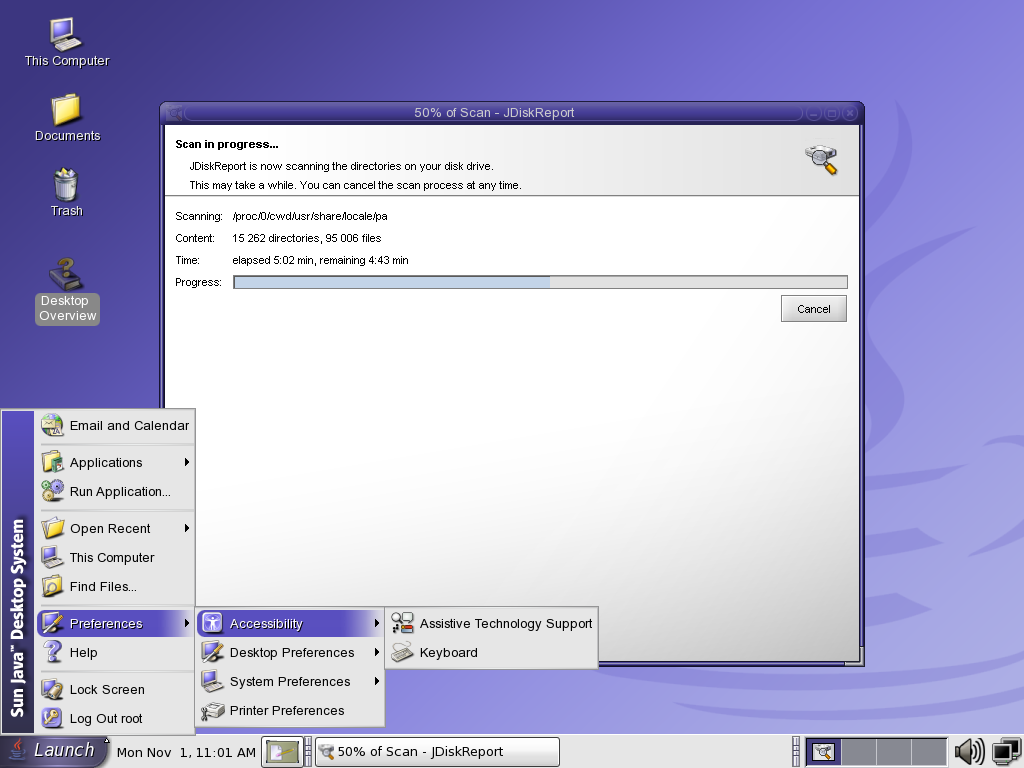Click the show desktop panel button
1024x768 pixels.
281,752
